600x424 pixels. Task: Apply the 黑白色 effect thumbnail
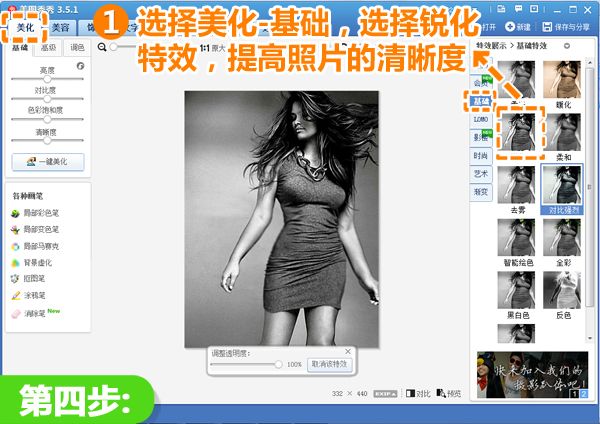click(517, 295)
